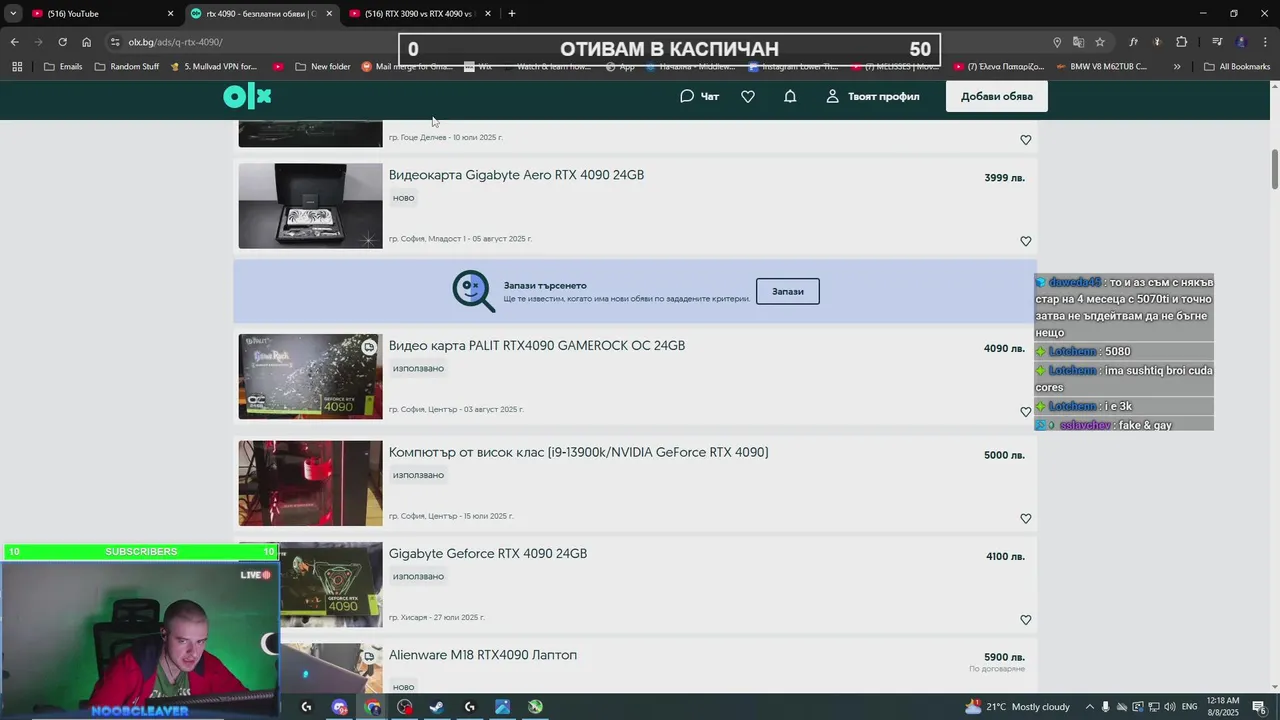The width and height of the screenshot is (1280, 720).
Task: Click Запази saved search button
Action: coord(788,291)
